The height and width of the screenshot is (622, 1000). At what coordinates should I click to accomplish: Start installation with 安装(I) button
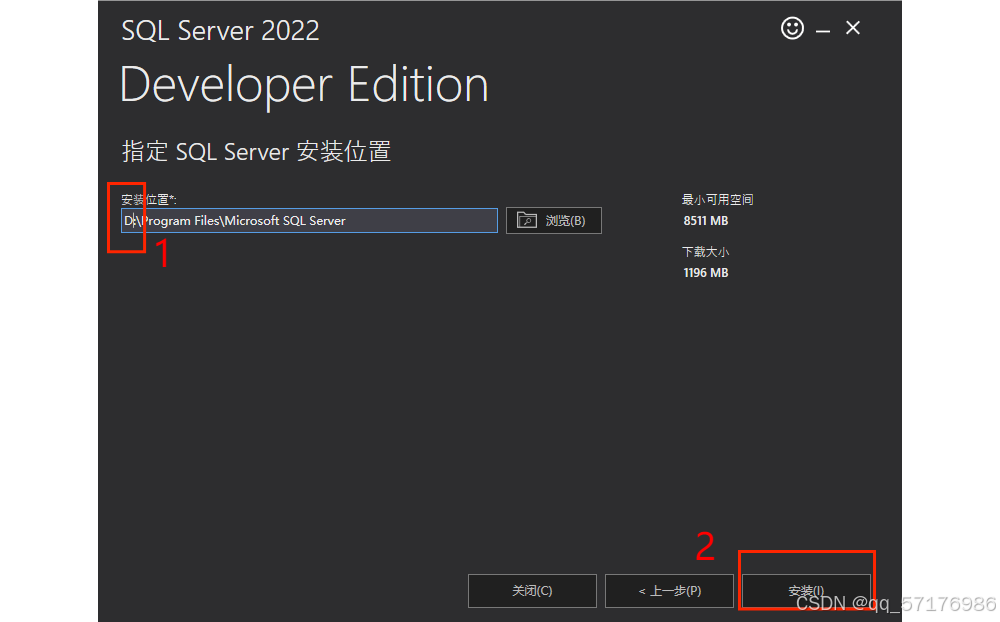point(806,591)
